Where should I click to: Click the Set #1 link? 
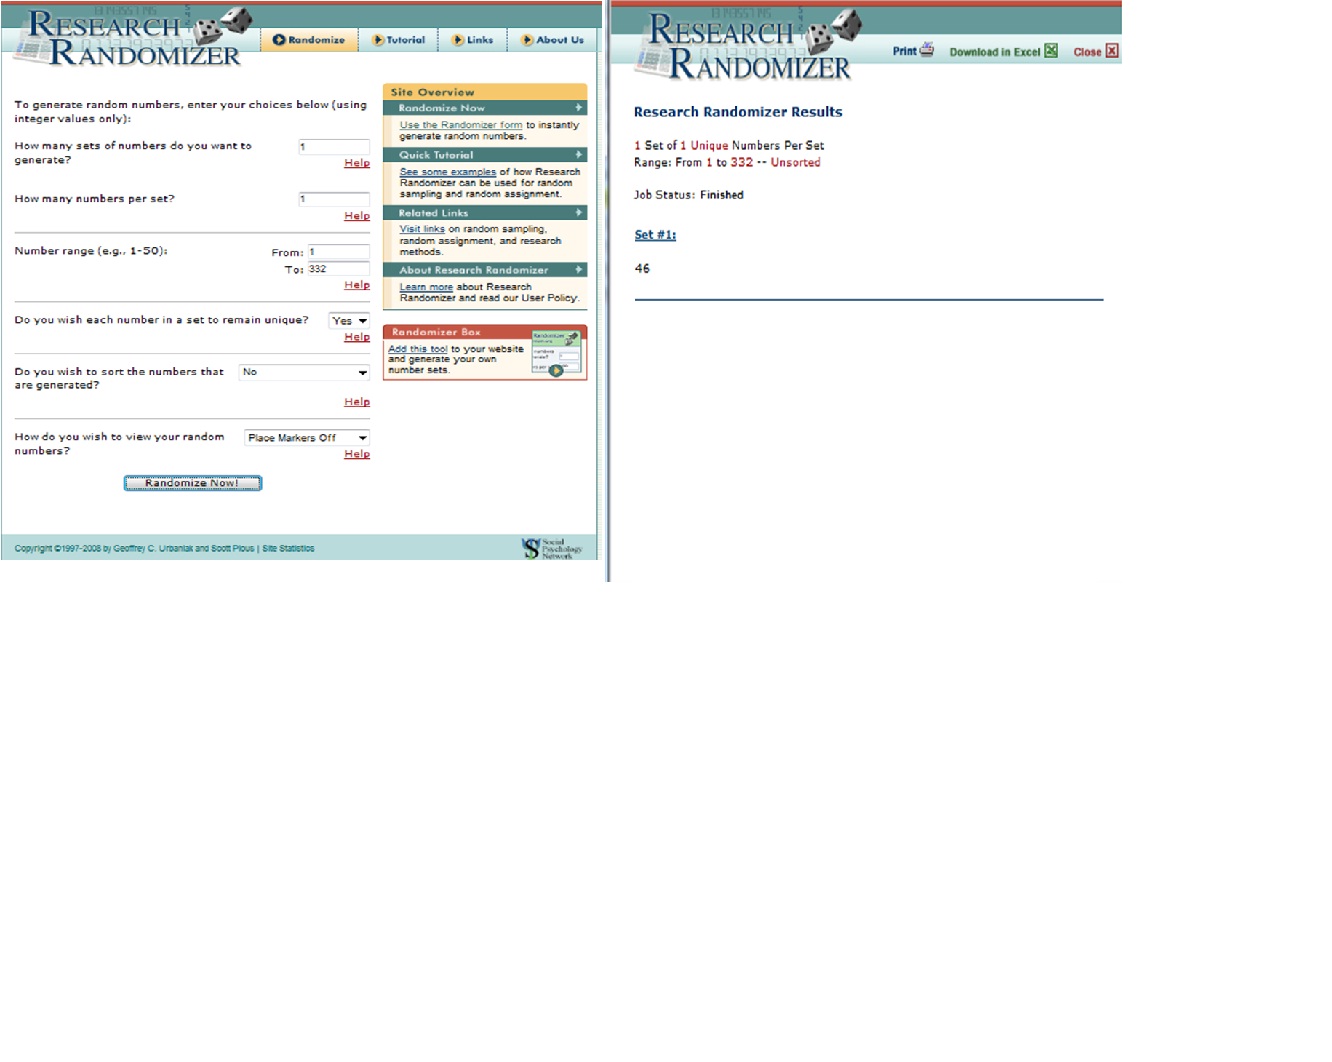(x=655, y=235)
